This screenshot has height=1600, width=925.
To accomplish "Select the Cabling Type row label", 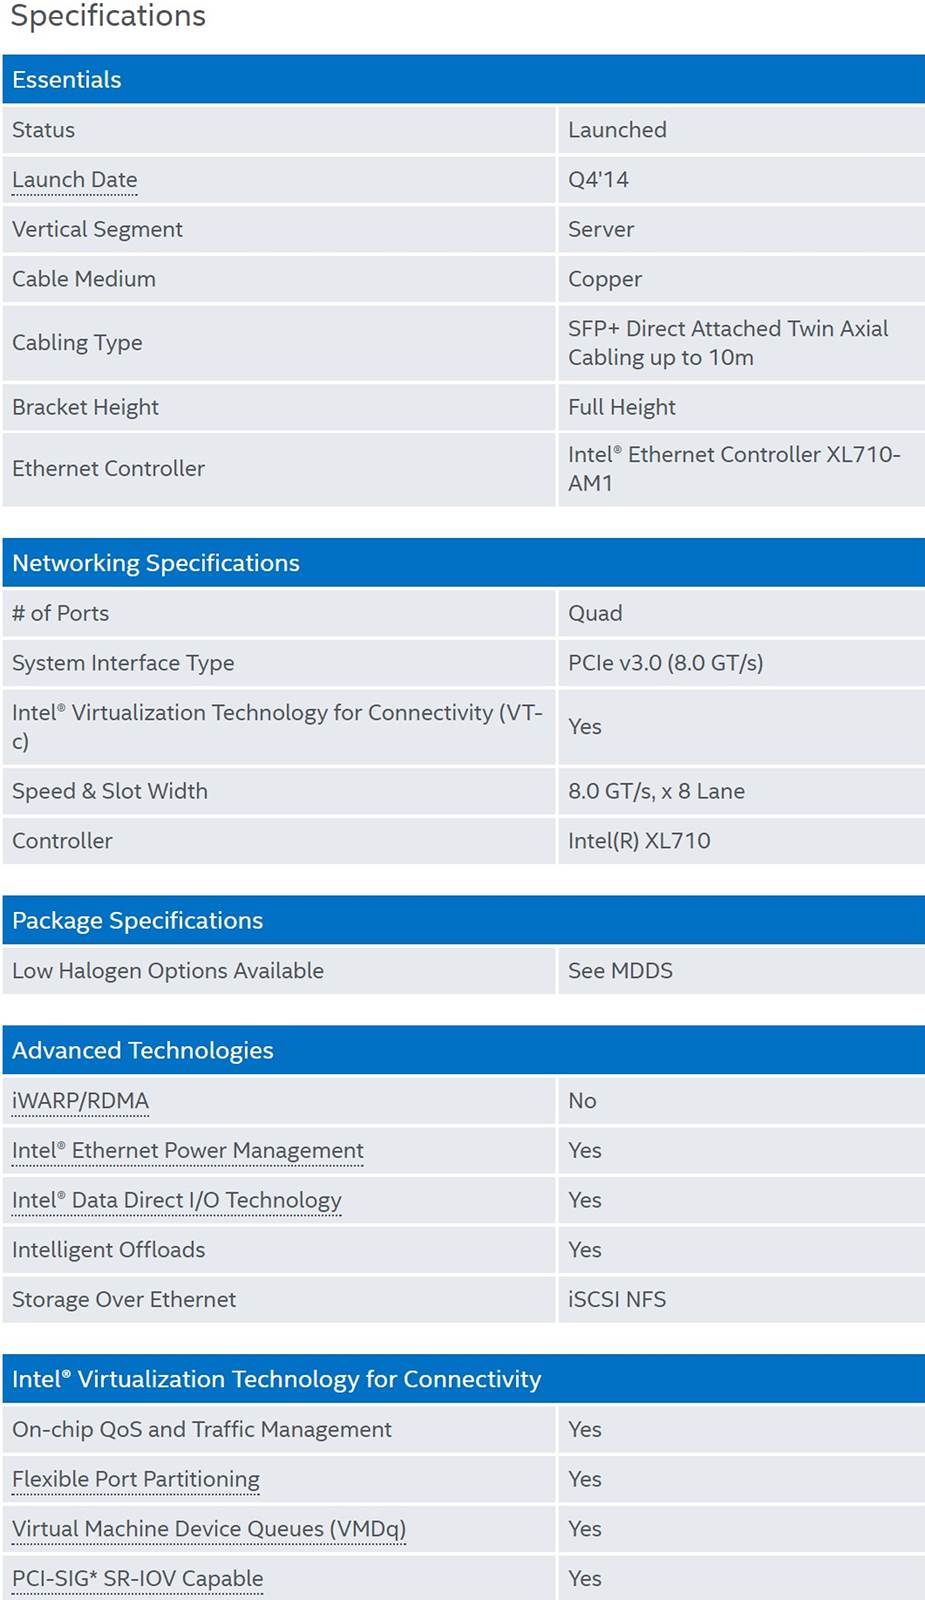I will 77,343.
